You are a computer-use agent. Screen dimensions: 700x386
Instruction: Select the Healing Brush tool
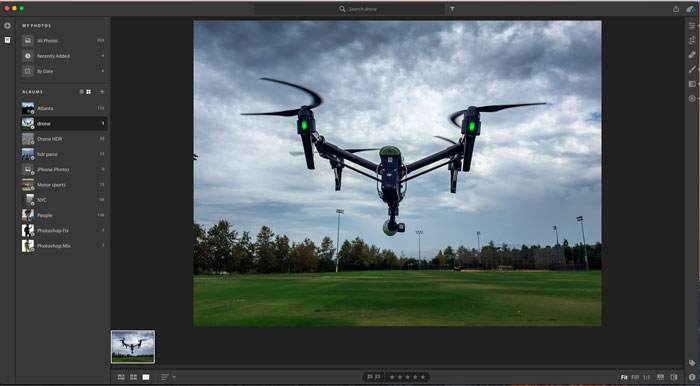692,55
